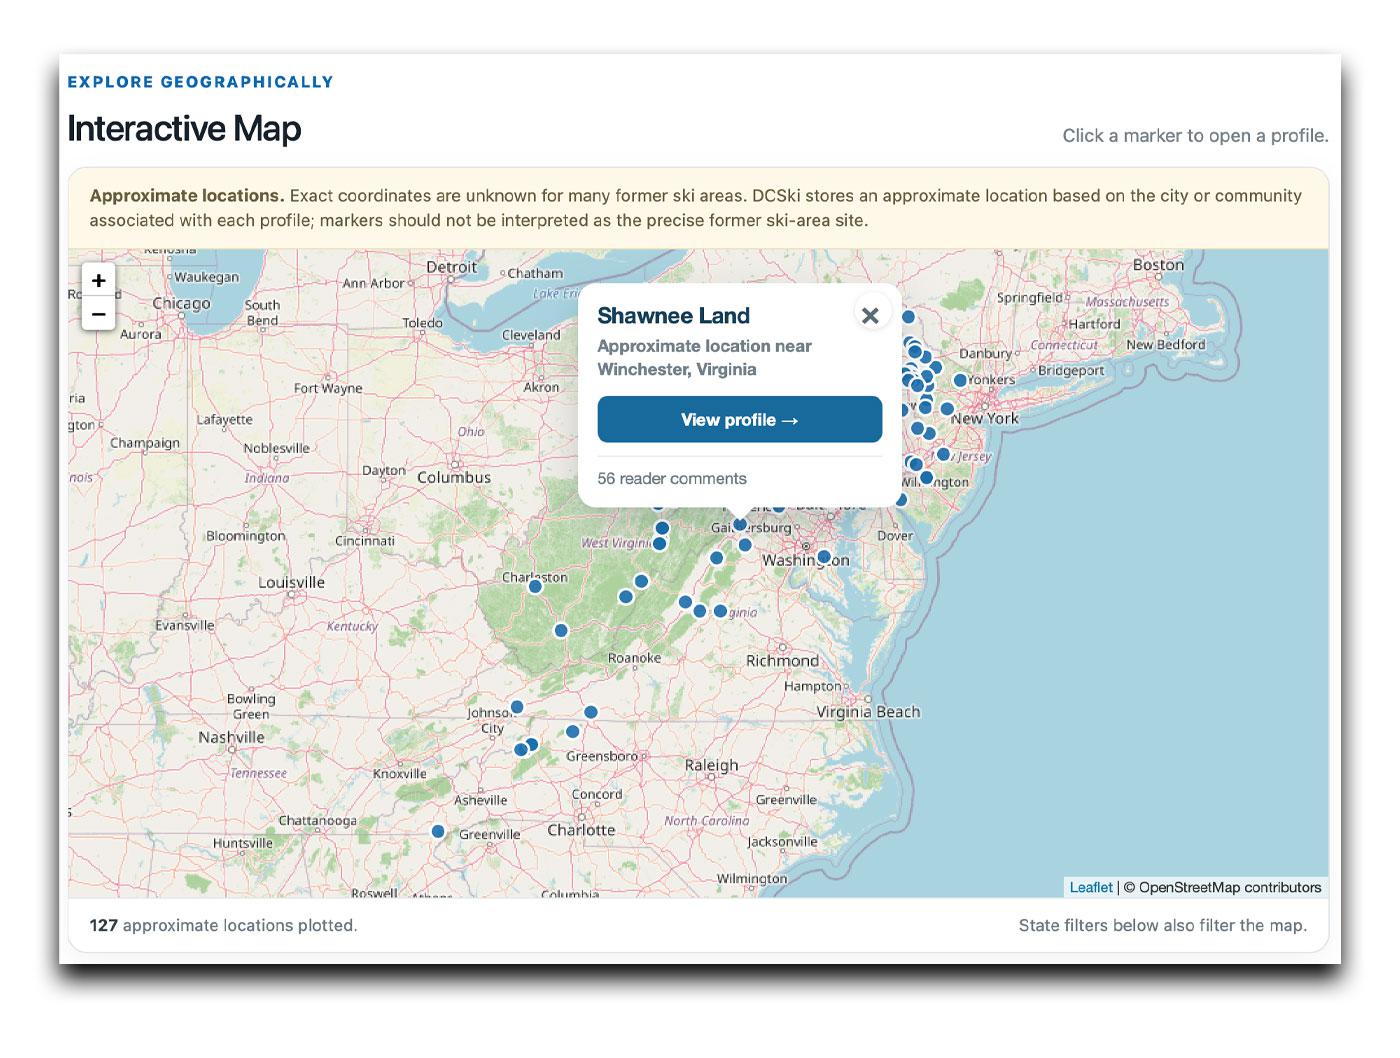Select map marker beside Charleston label
This screenshot has height=1058, width=1400.
(535, 587)
